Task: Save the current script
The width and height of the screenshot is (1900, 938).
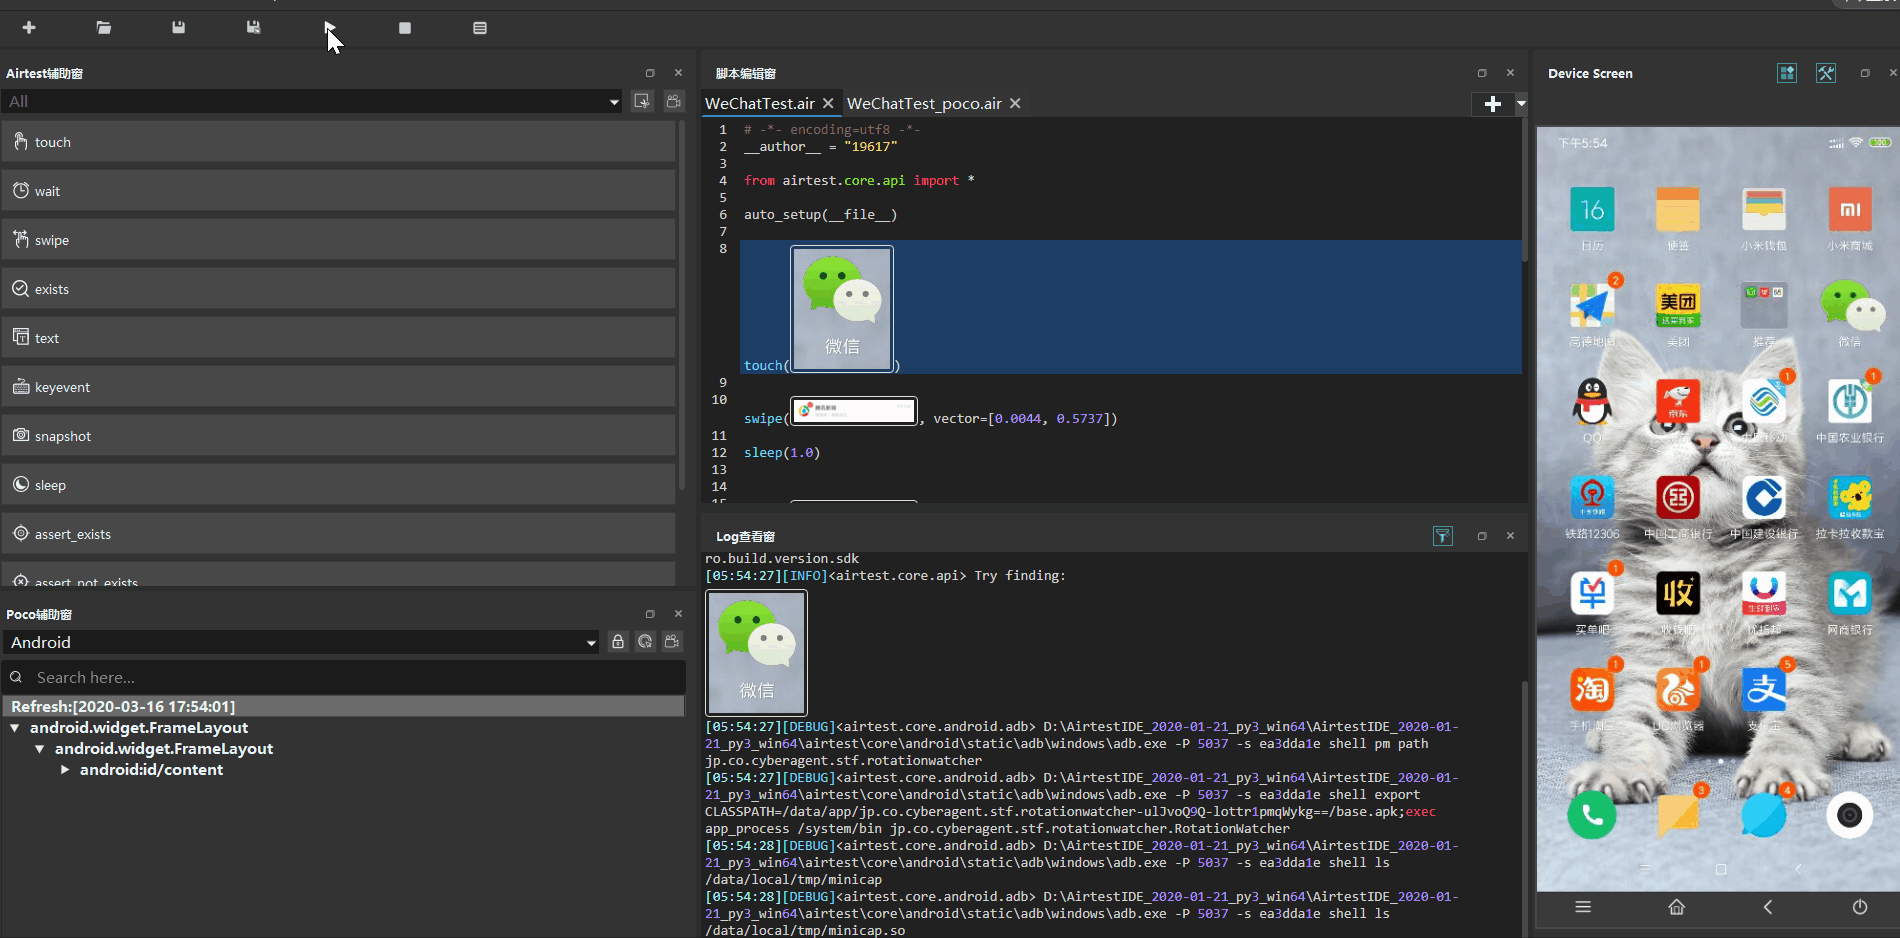Action: tap(179, 28)
